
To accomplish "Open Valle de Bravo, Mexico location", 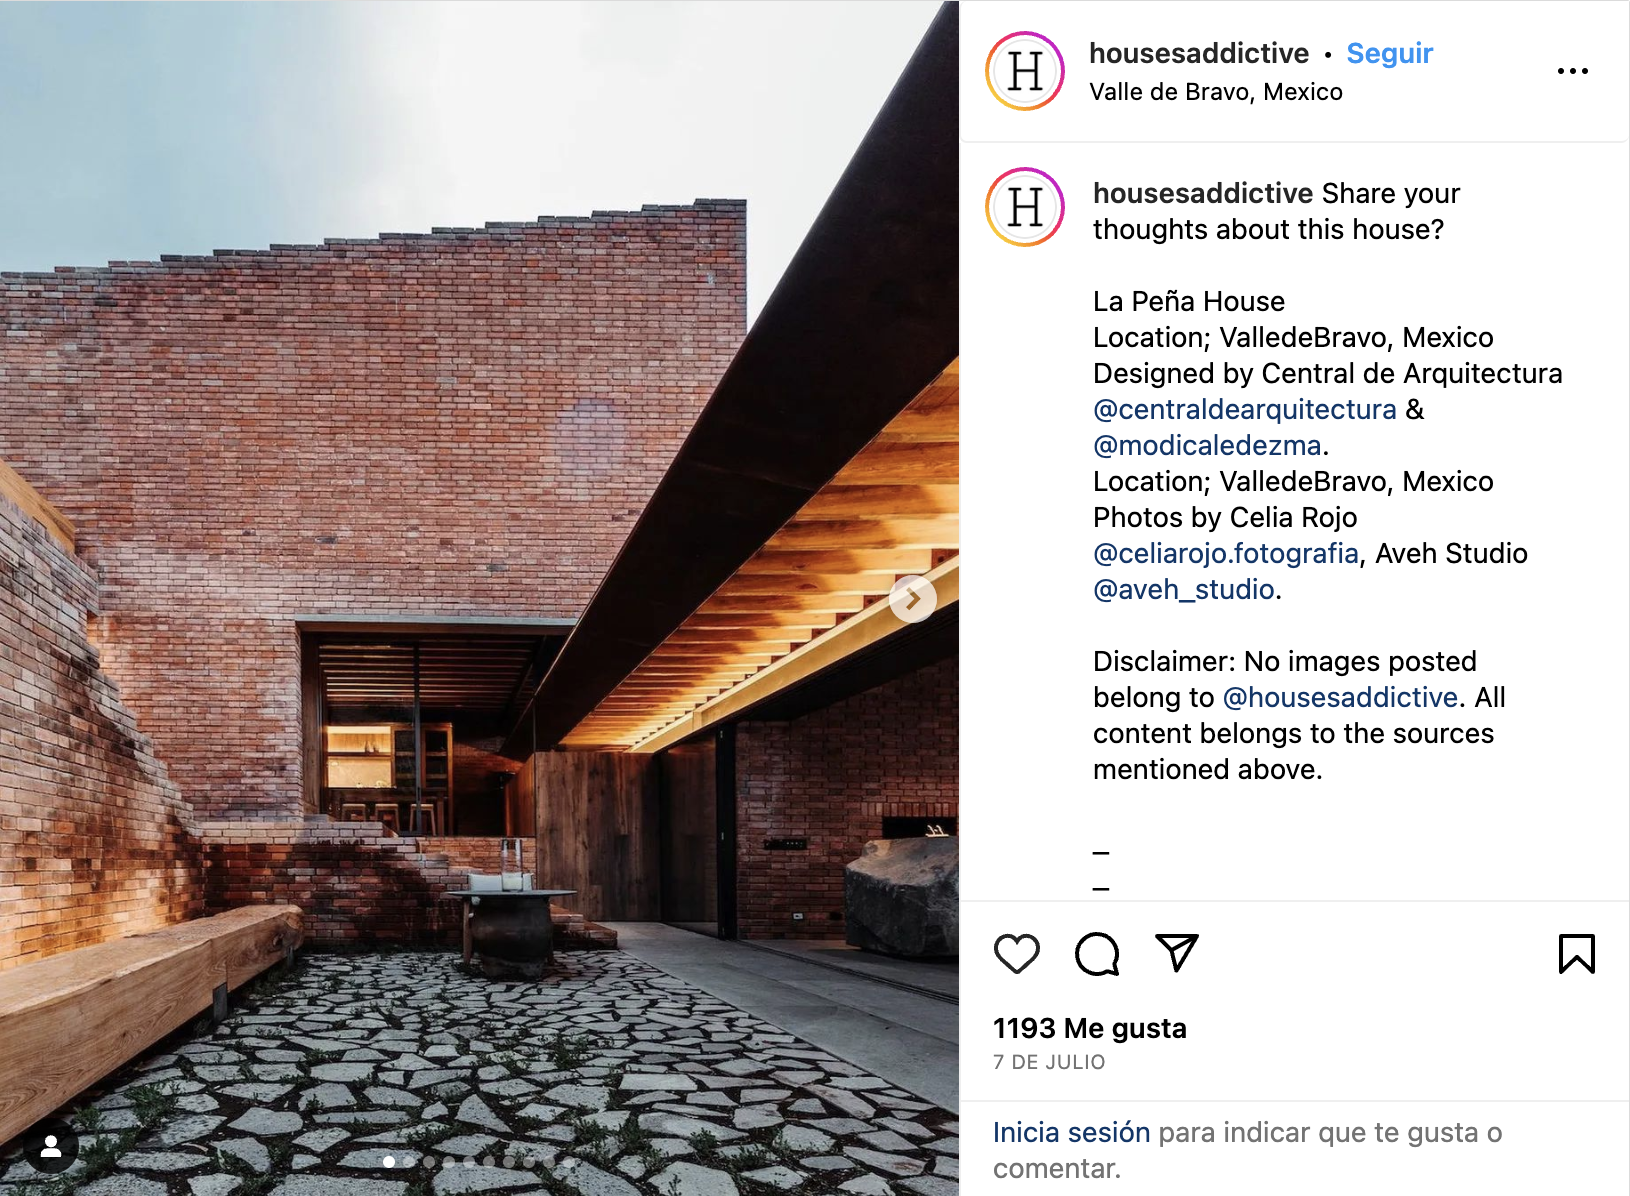I will pyautogui.click(x=1215, y=92).
